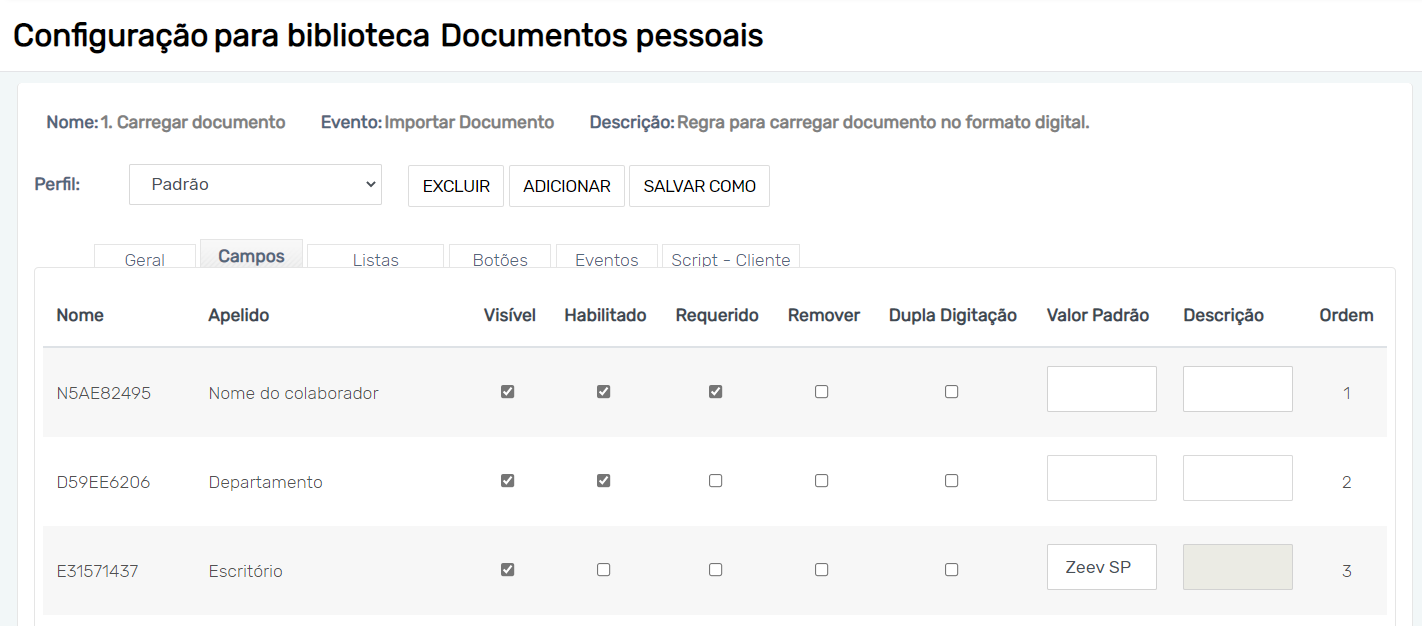Enable Habilitado for Escritório field
Screen dimensions: 1422x626
click(x=603, y=570)
